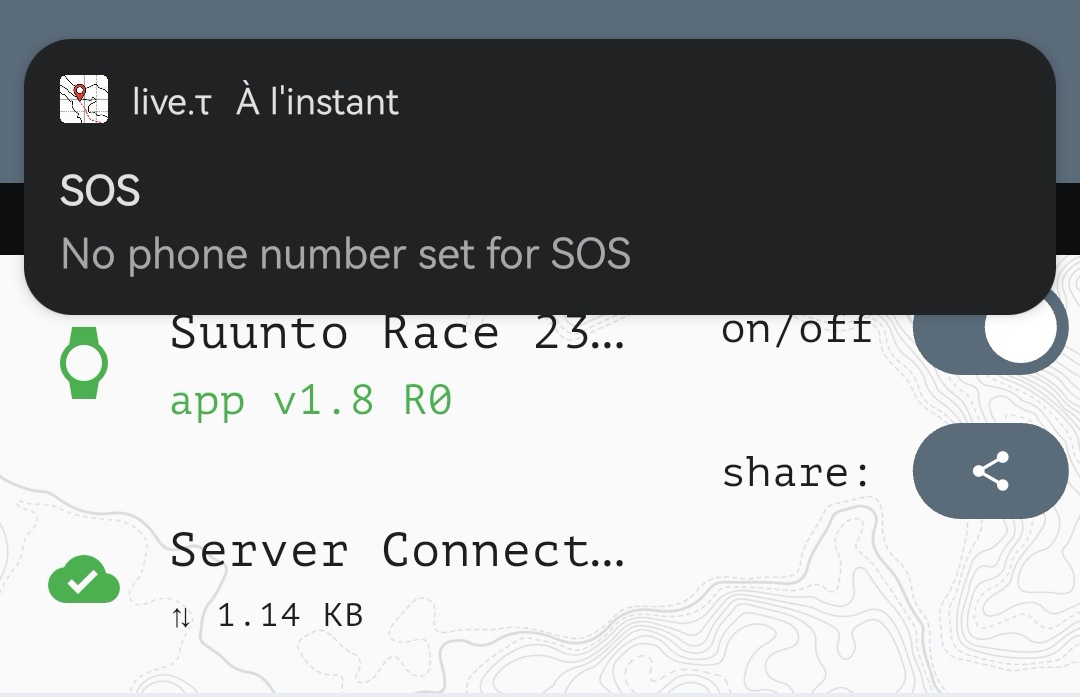Viewport: 1080px width, 697px height.
Task: Click the 'live.τ' app name in notification
Action: click(172, 102)
